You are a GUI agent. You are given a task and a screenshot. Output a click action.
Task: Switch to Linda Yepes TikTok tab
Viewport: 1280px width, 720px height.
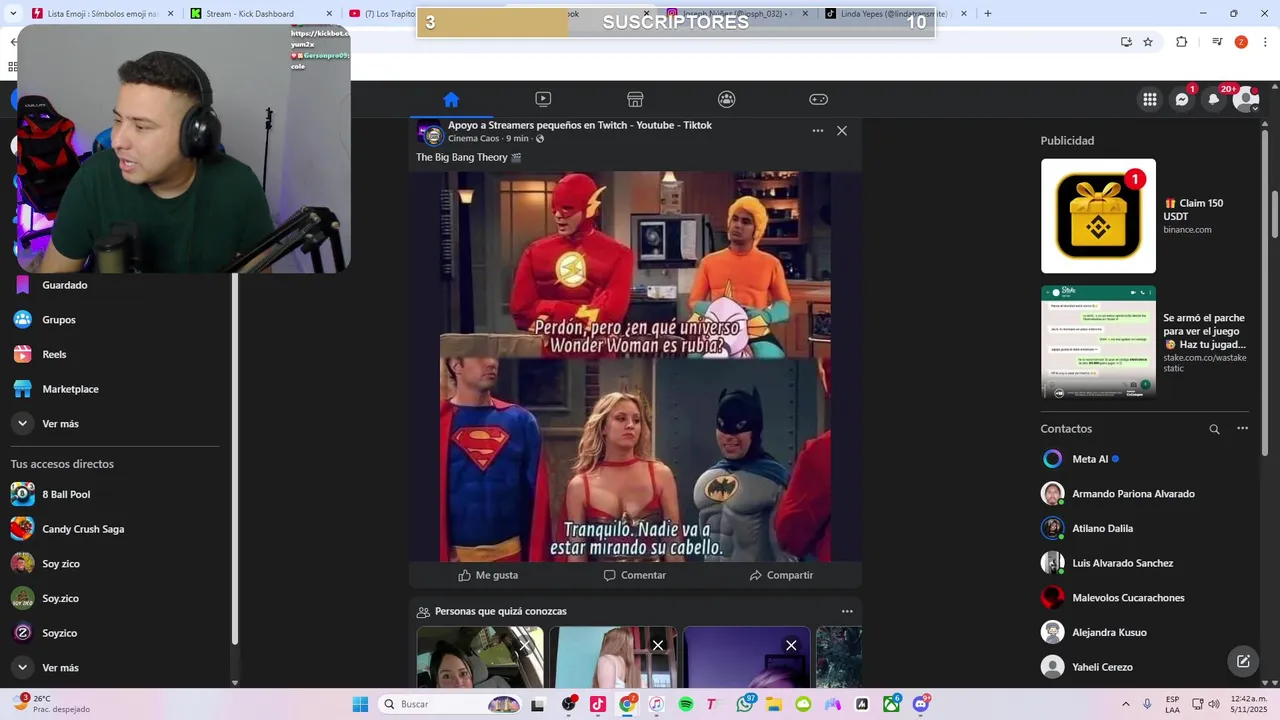click(x=894, y=13)
